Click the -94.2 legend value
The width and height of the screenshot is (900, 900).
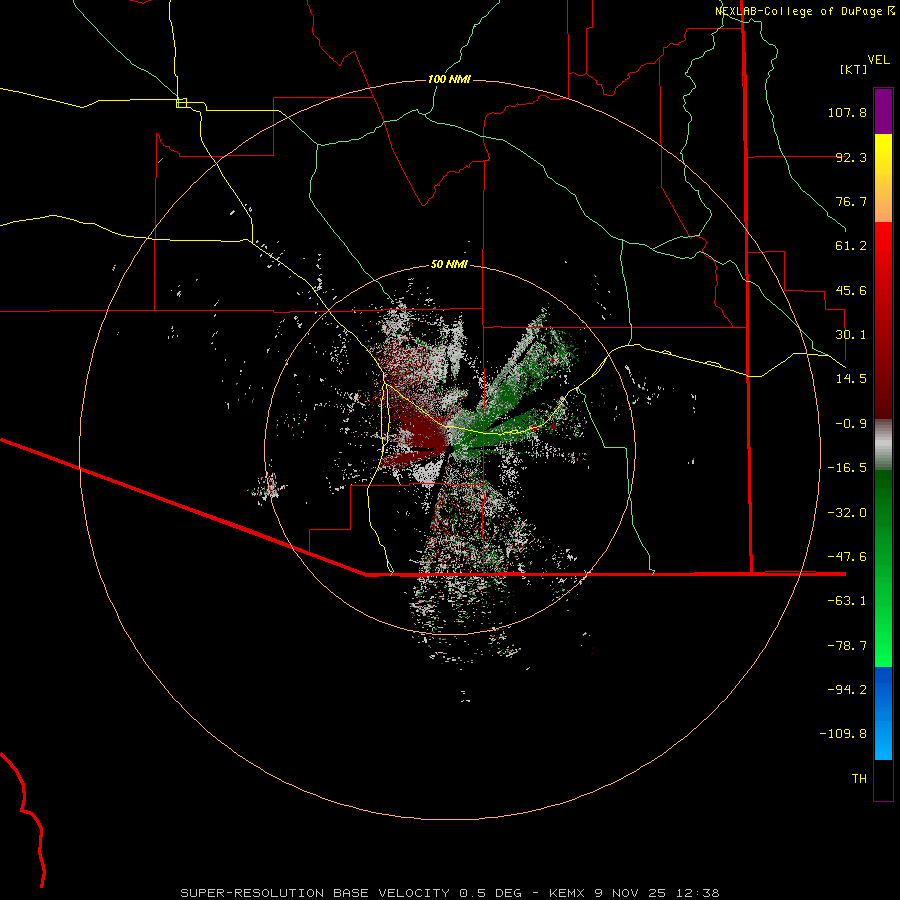[x=847, y=690]
